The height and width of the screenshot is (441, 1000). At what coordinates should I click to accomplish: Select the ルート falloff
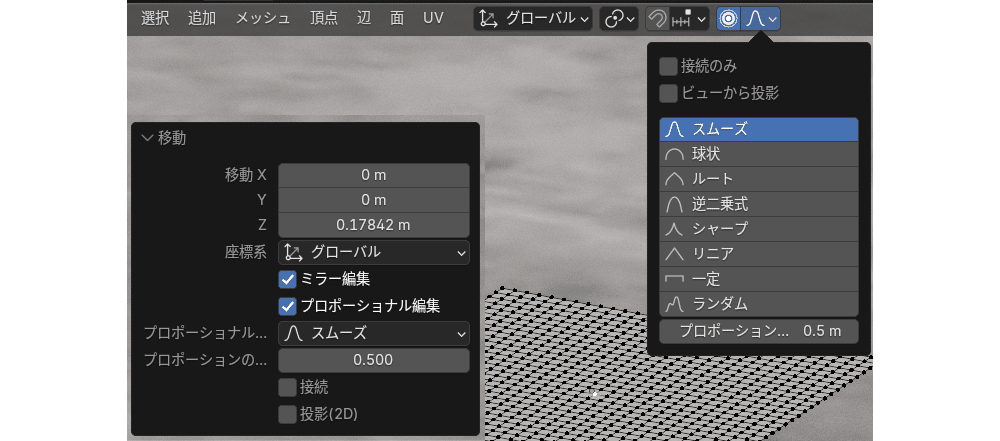(759, 179)
